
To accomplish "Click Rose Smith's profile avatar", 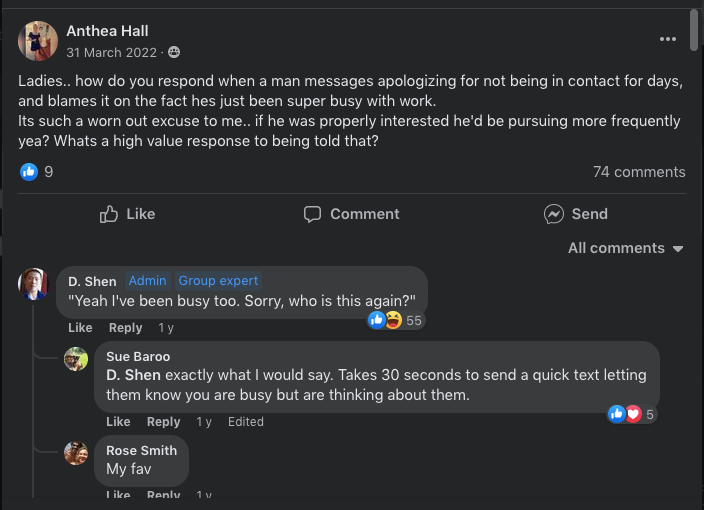I will [76, 453].
